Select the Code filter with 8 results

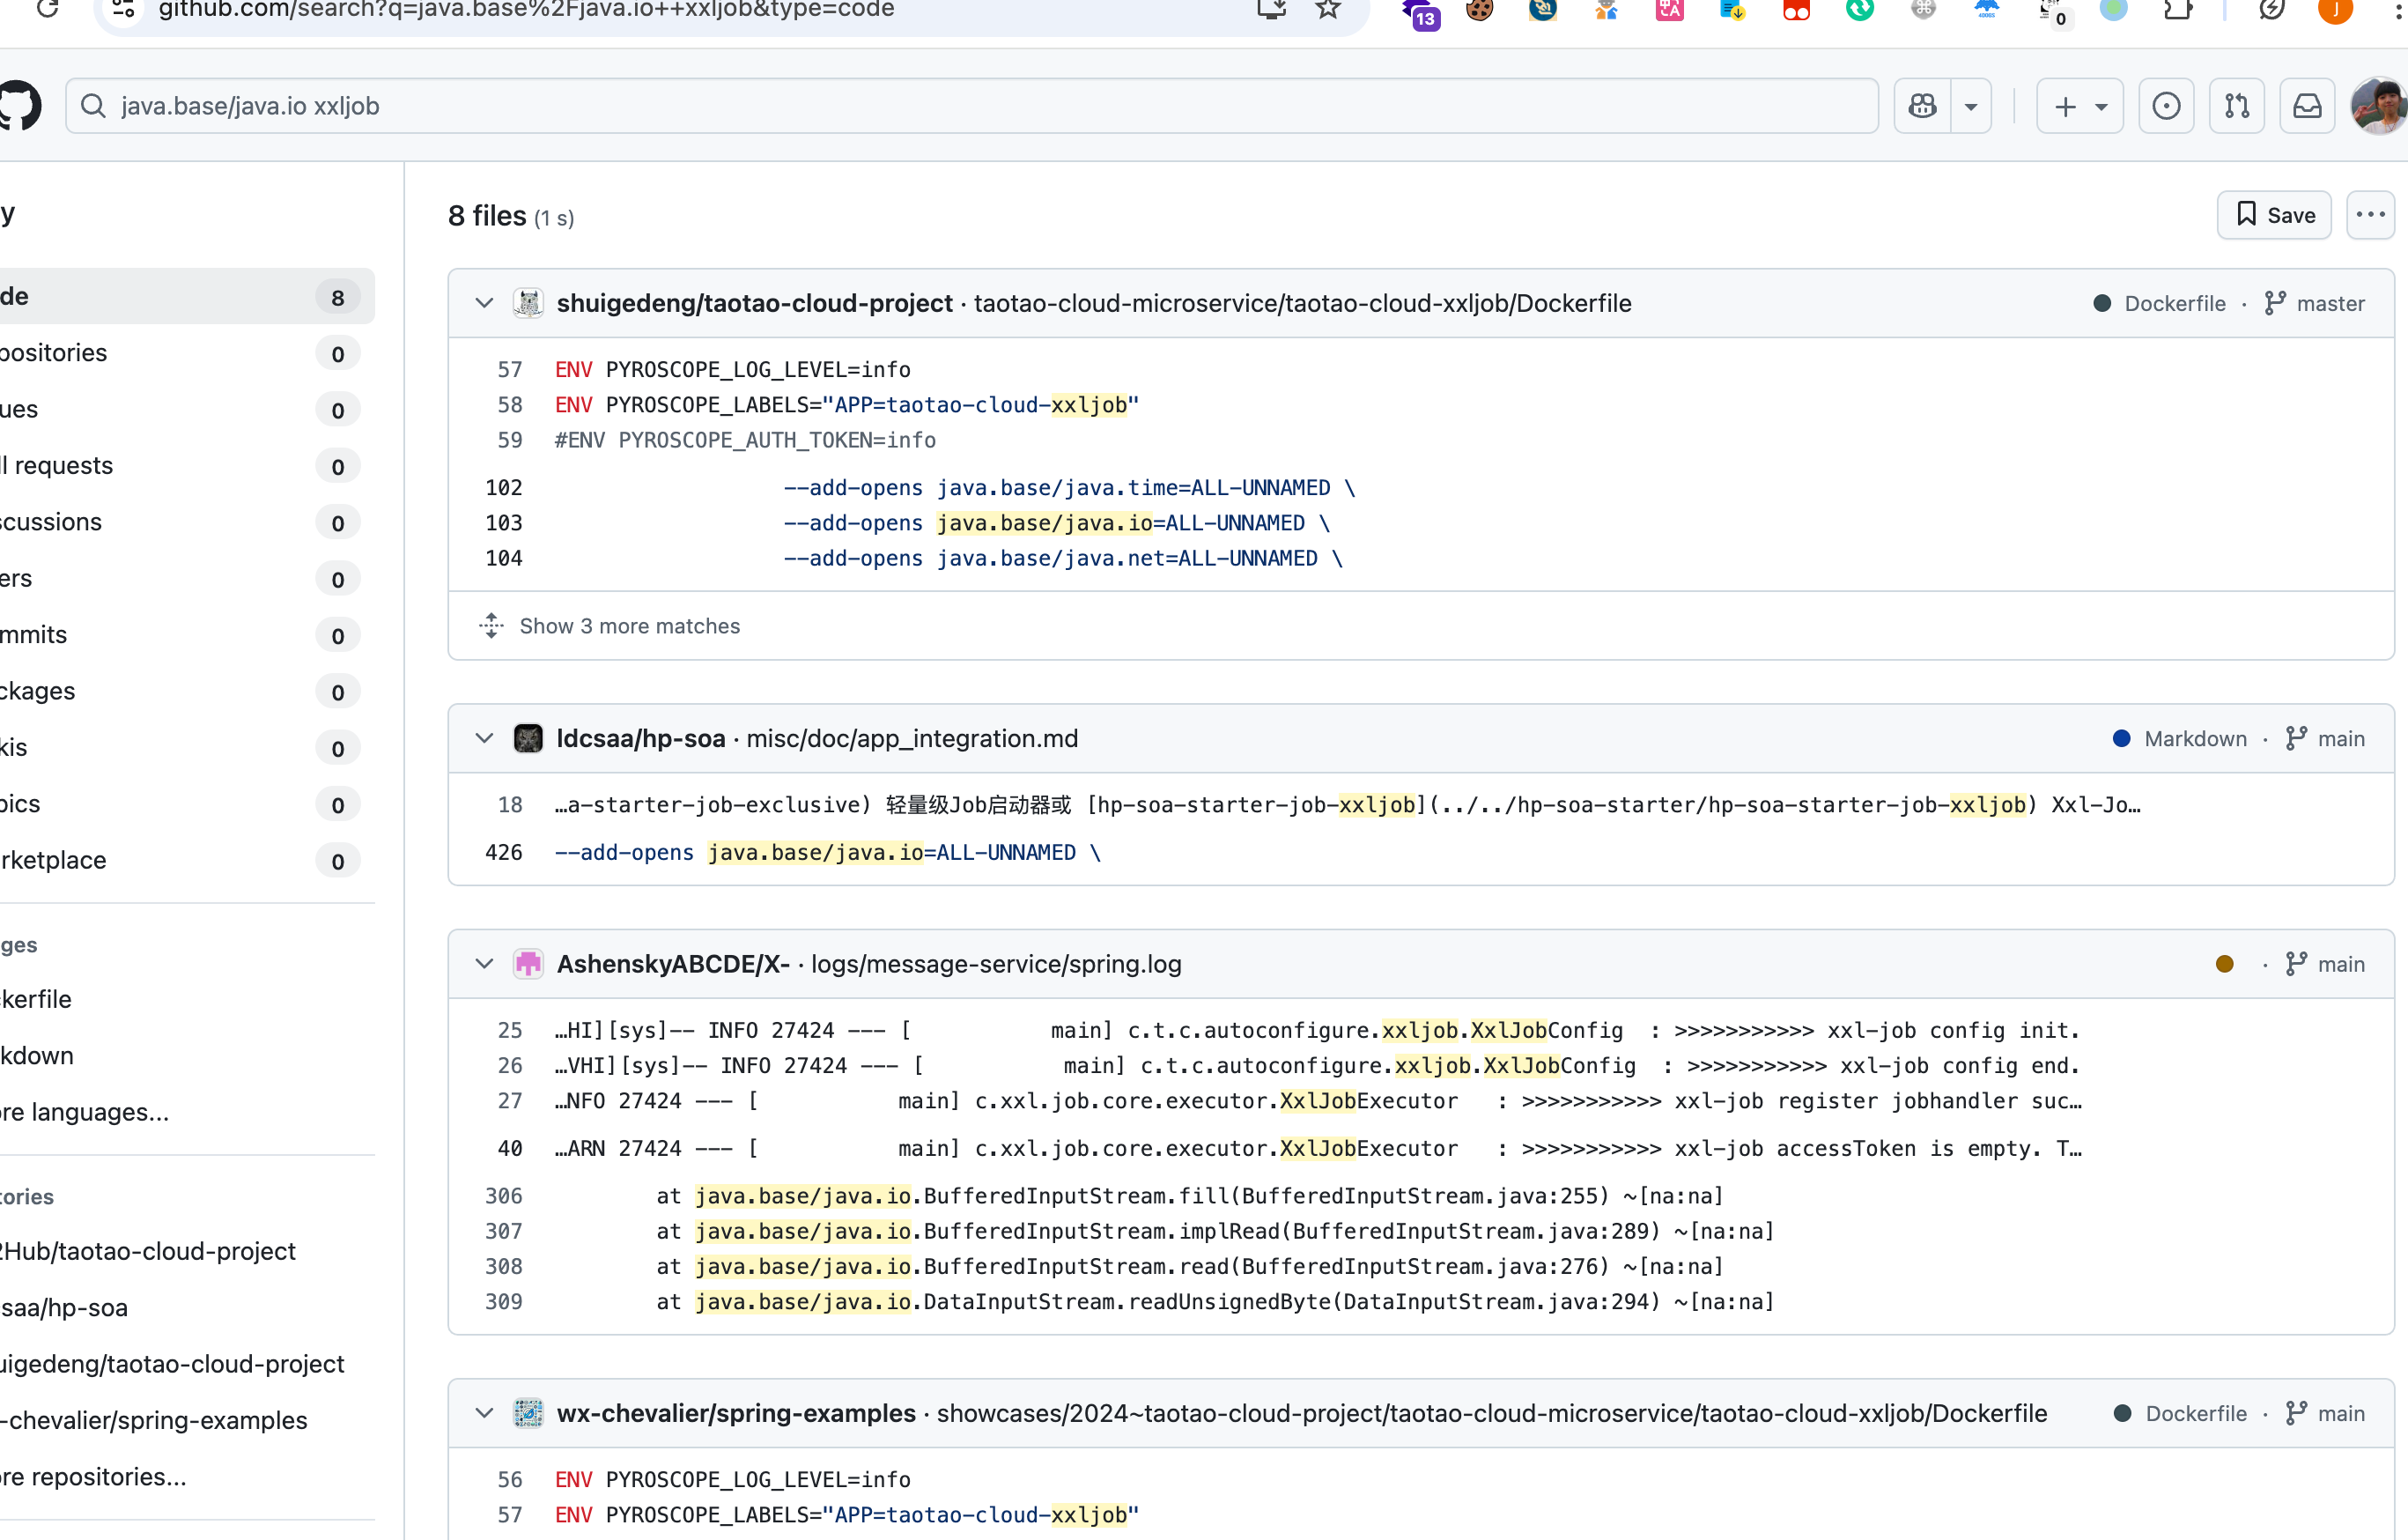[x=180, y=297]
